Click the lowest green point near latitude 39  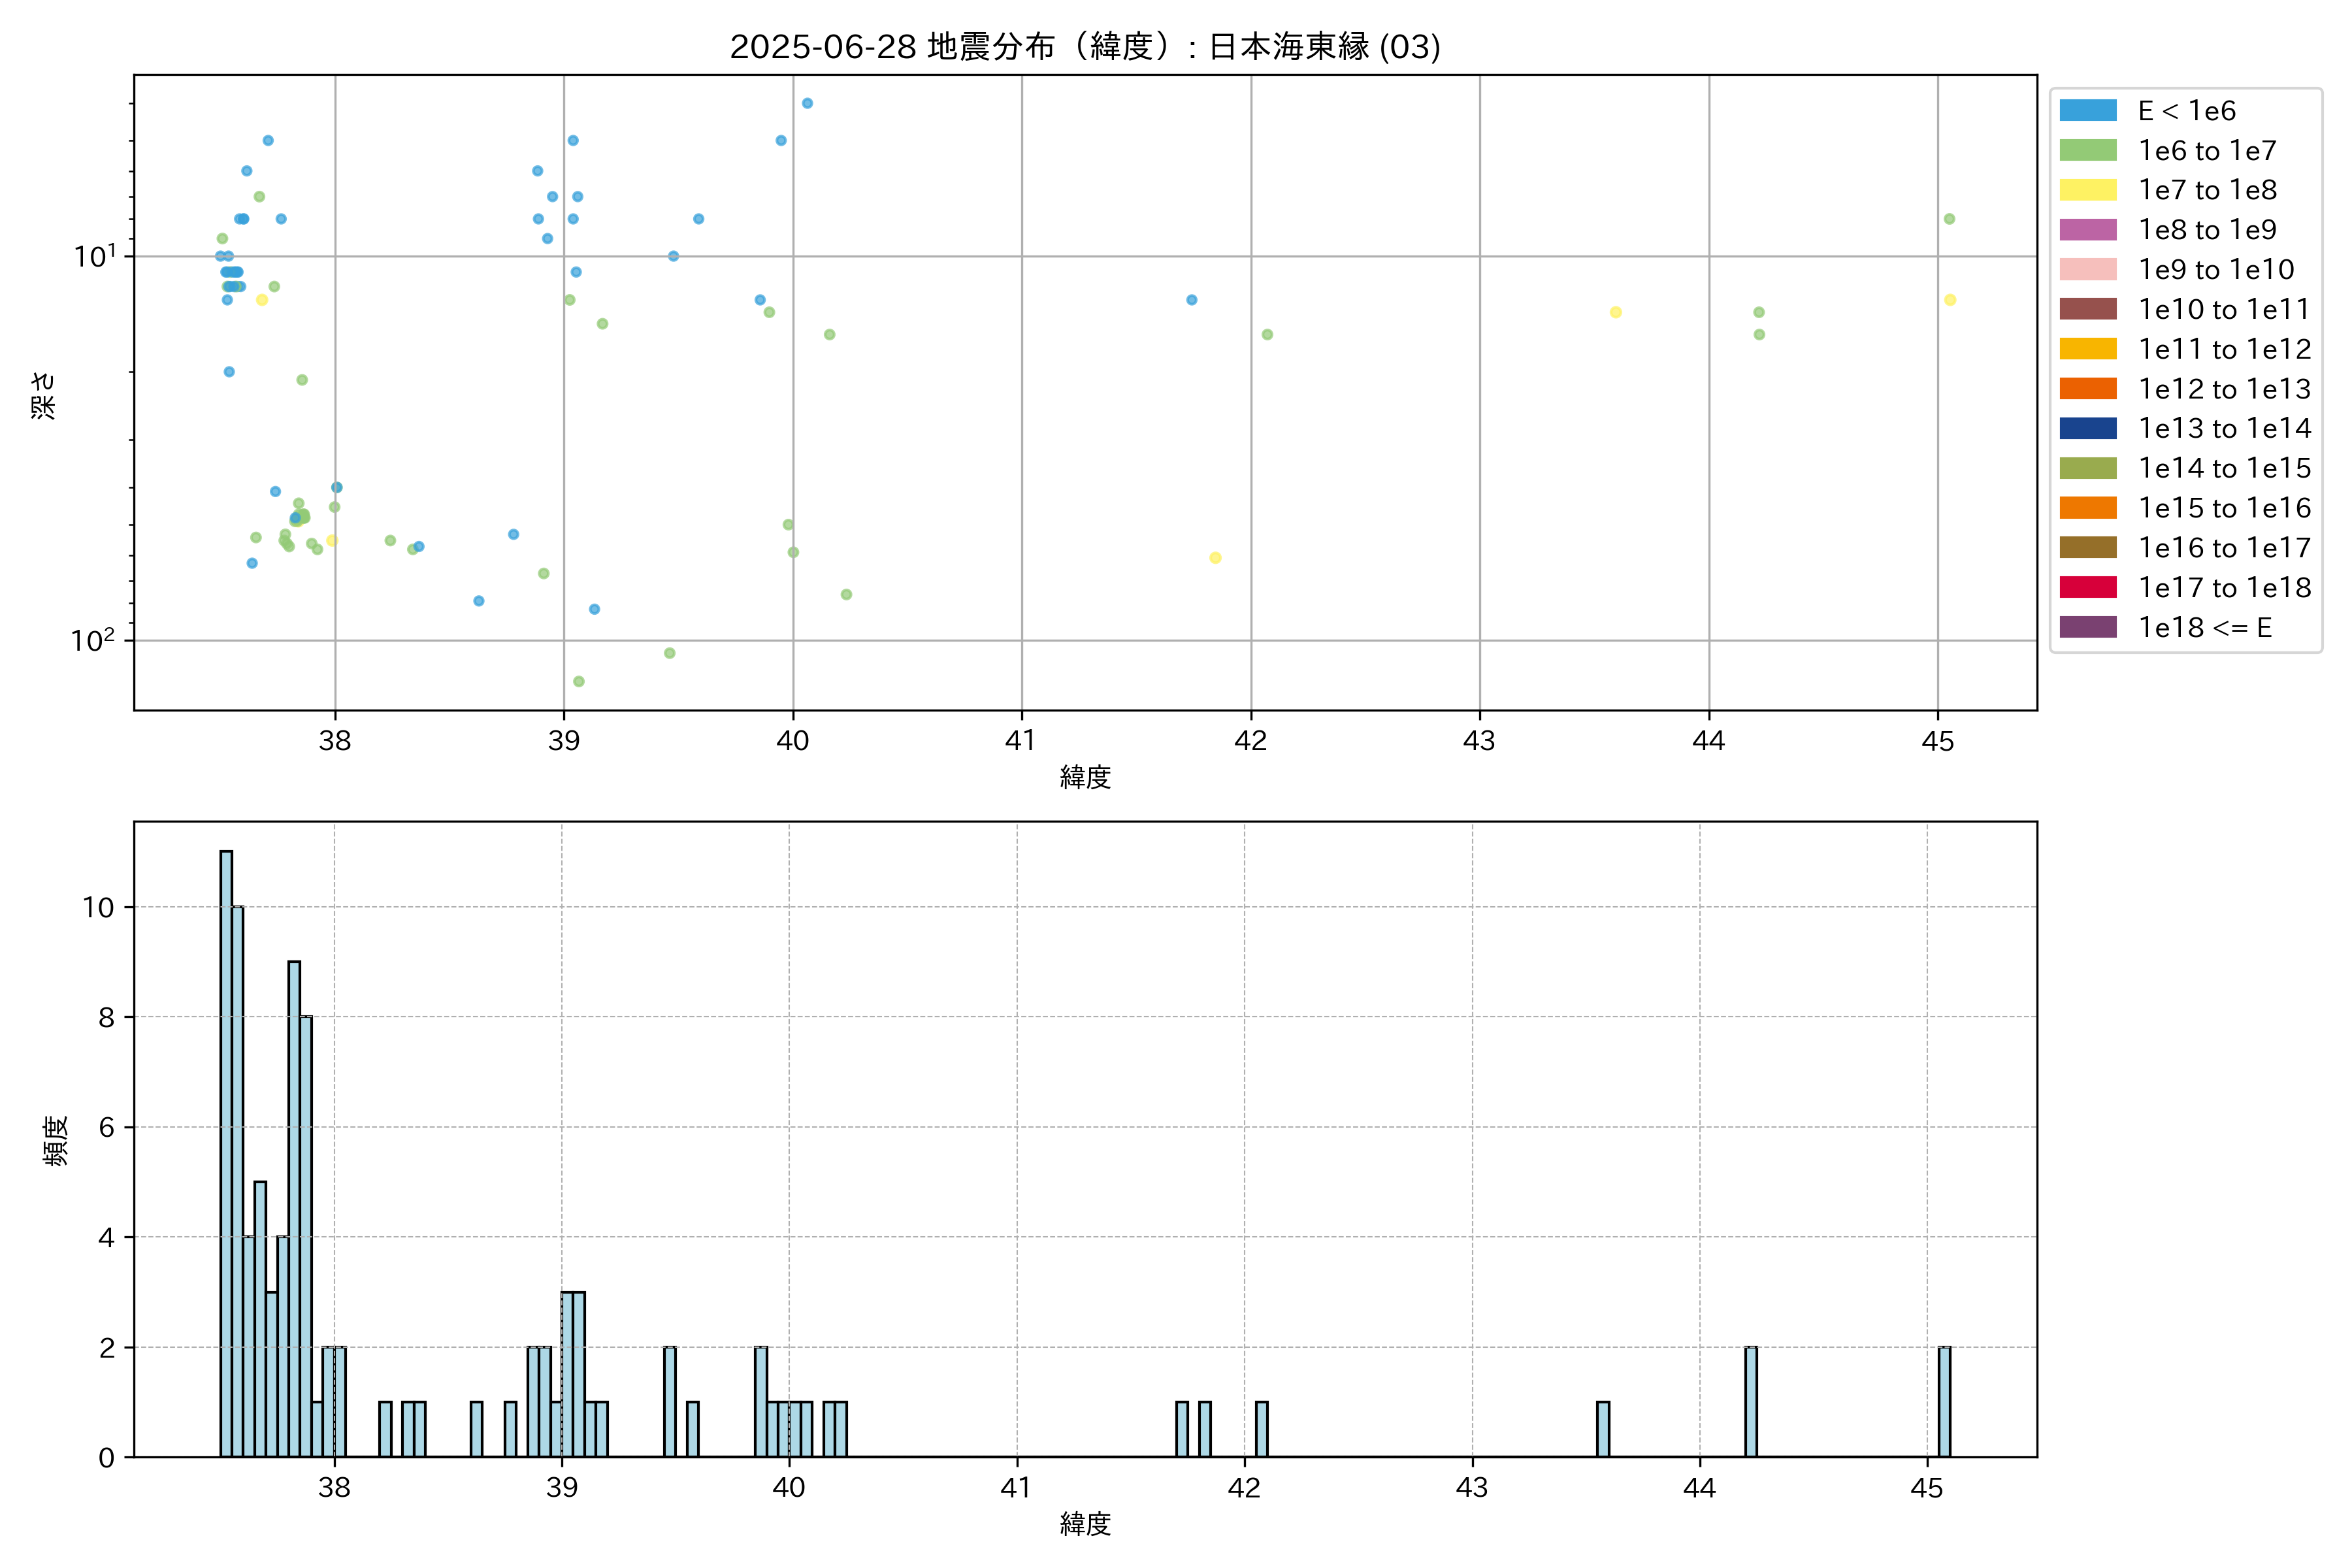click(x=578, y=681)
